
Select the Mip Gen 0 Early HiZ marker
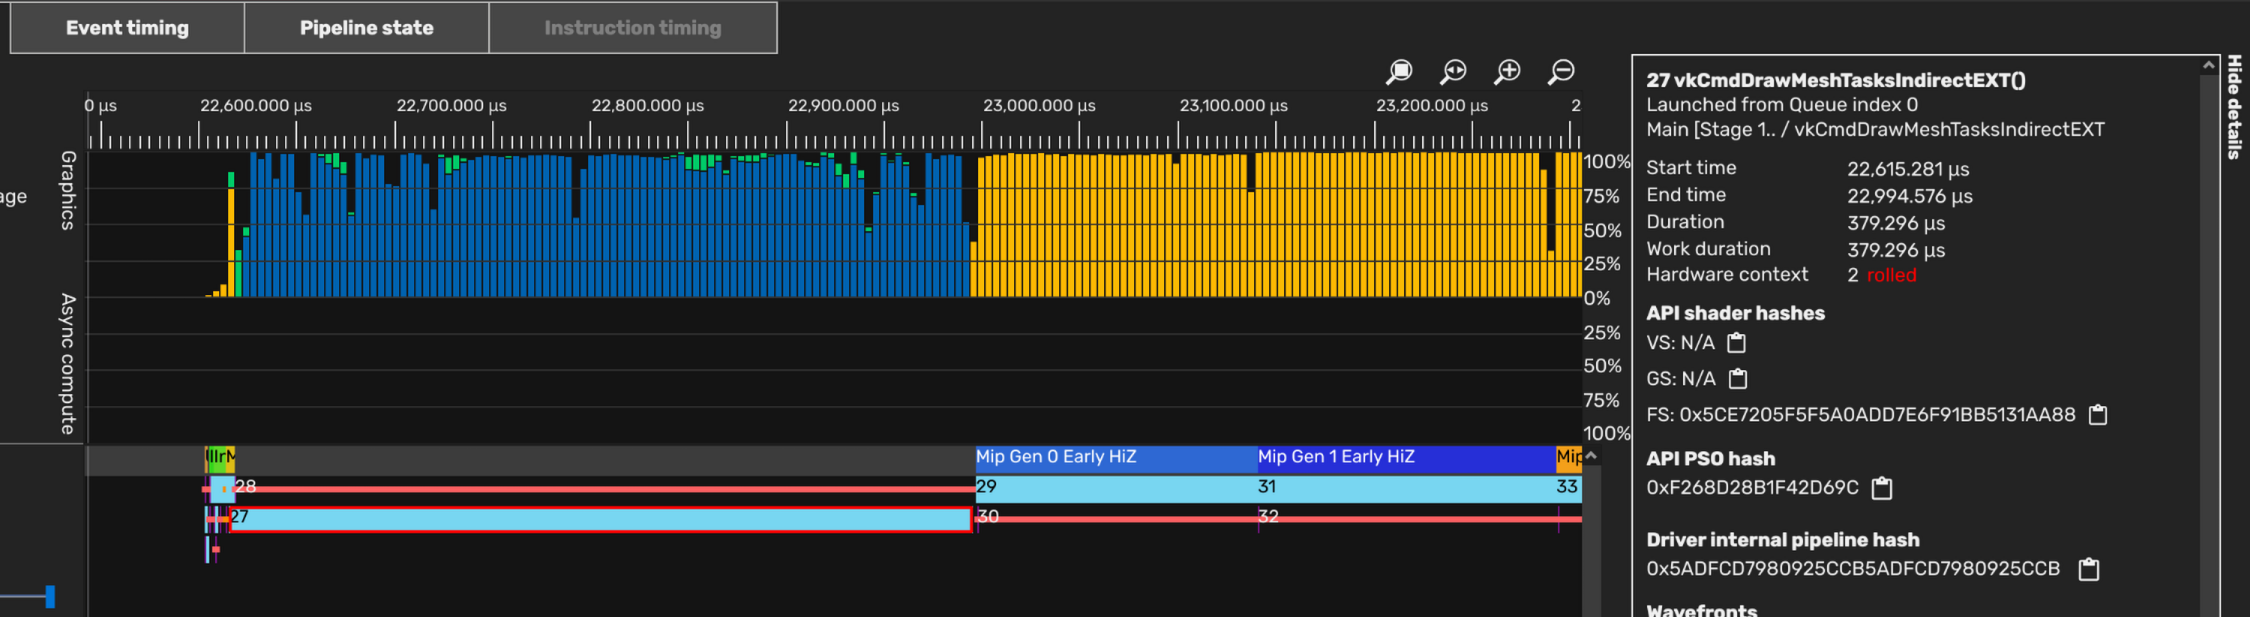pos(1115,458)
